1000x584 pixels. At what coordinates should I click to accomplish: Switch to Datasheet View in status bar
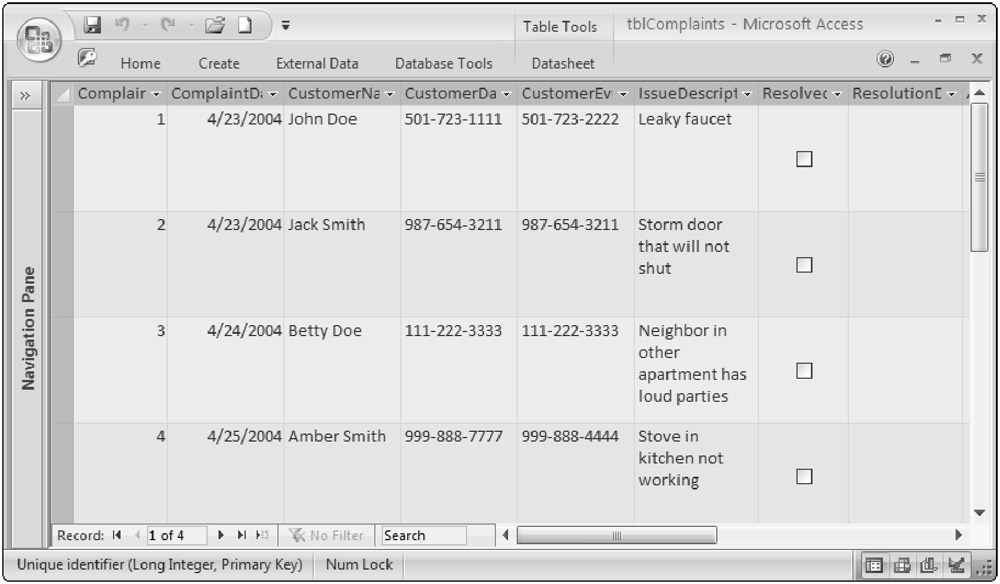tap(874, 567)
